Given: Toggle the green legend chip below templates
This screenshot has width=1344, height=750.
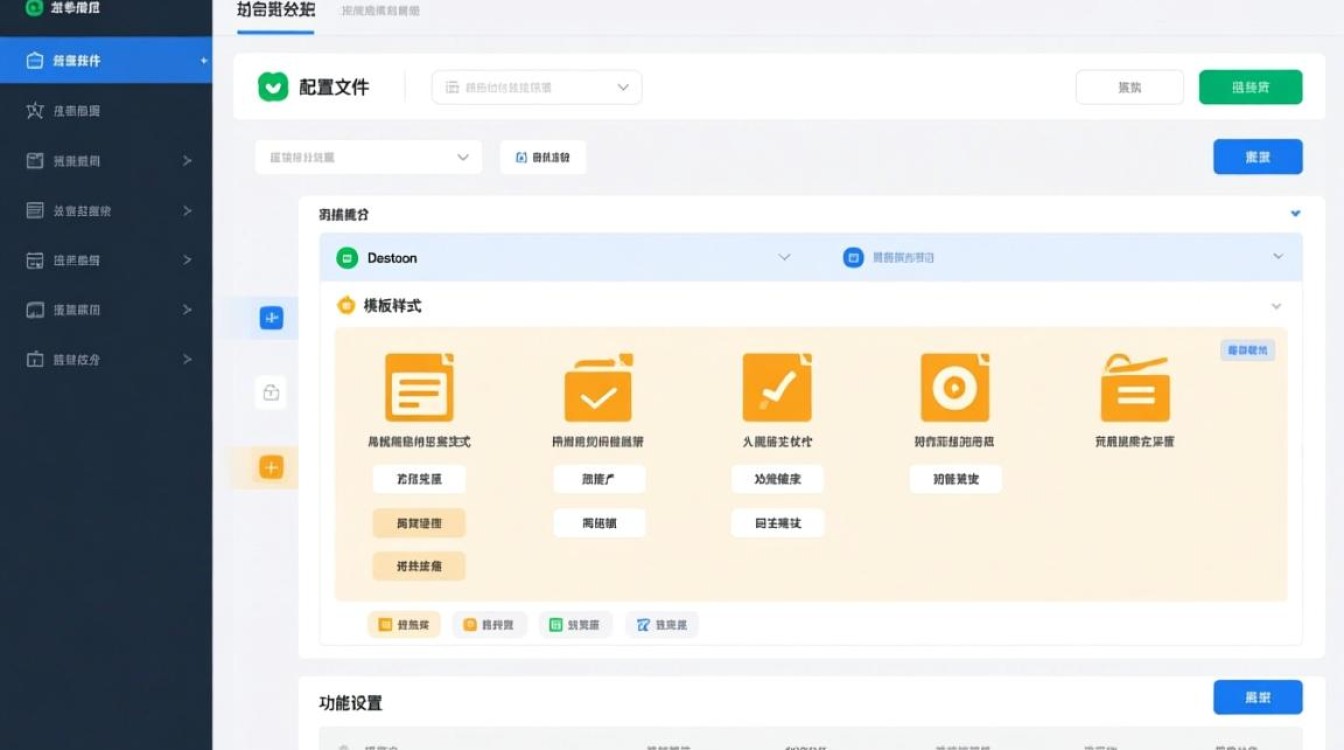Looking at the screenshot, I should click(575, 624).
